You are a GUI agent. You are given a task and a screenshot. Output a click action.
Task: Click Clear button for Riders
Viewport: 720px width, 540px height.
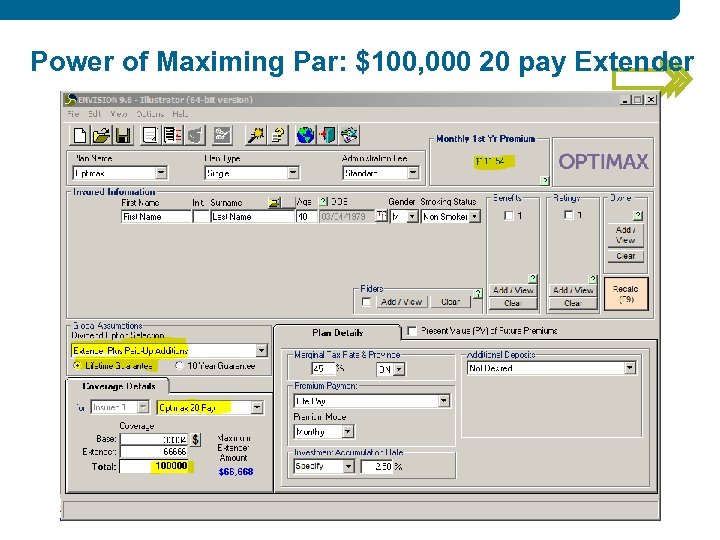(450, 302)
